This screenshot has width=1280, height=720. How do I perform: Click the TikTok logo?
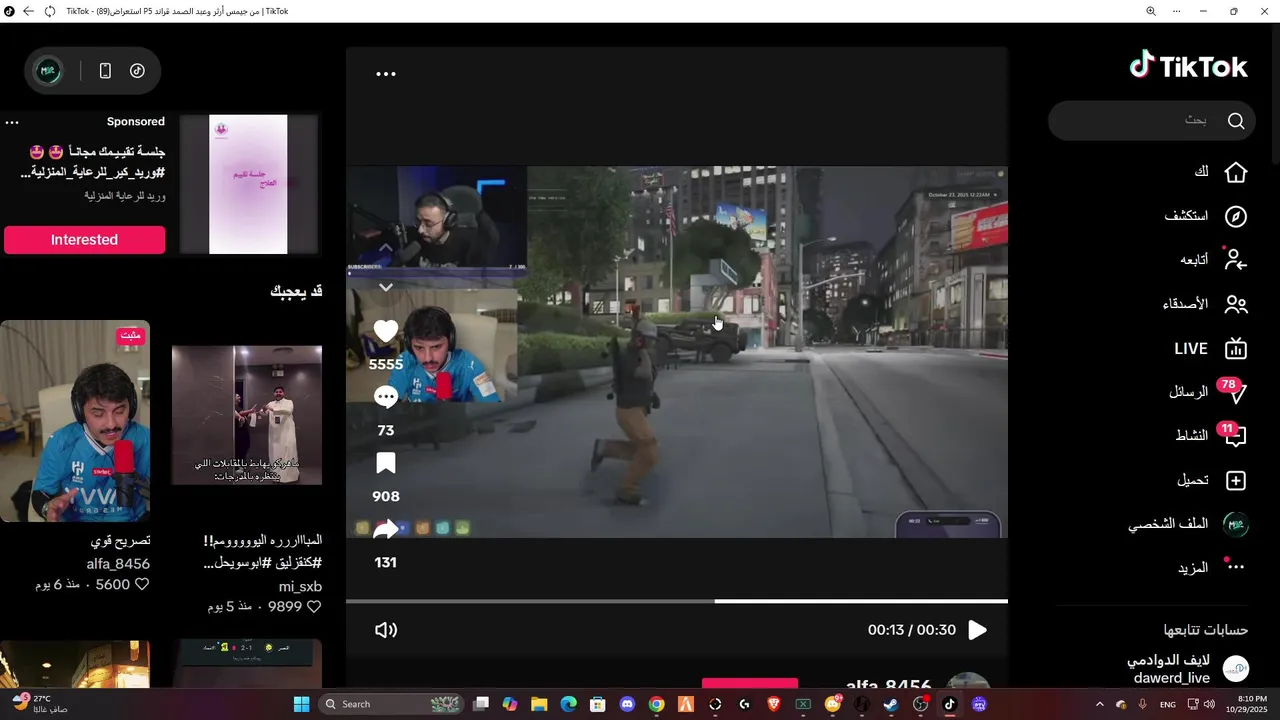[1188, 66]
